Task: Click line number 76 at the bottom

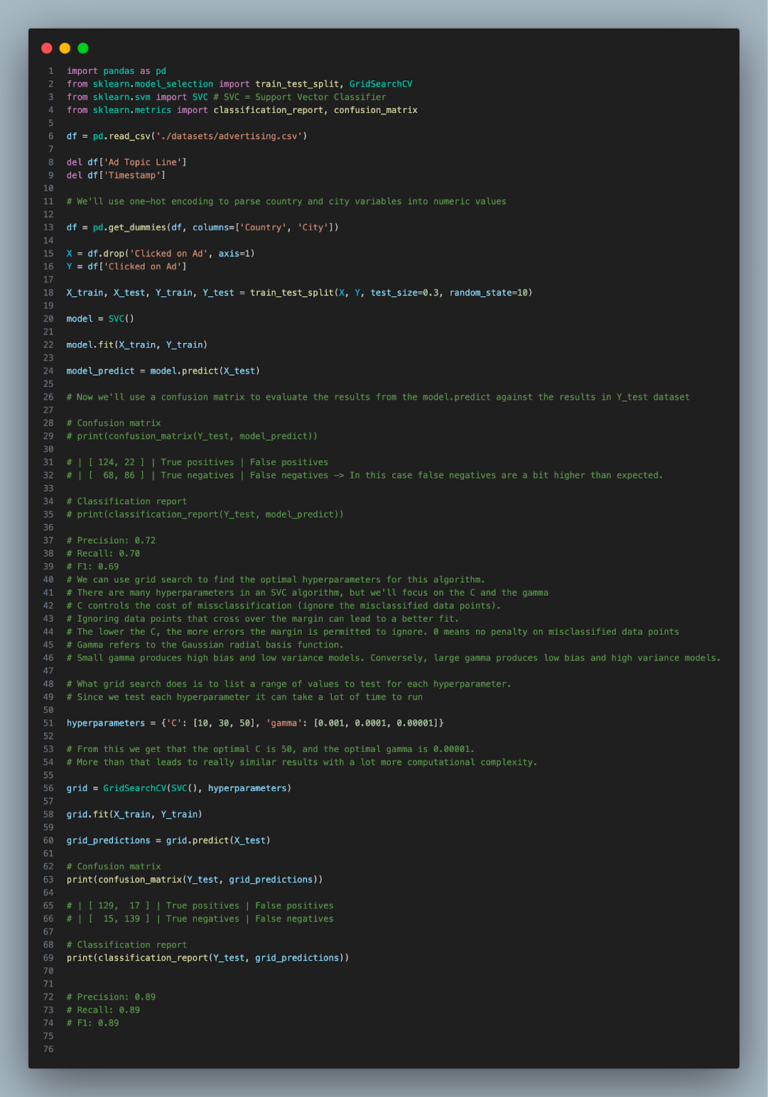Action: click(49, 1049)
